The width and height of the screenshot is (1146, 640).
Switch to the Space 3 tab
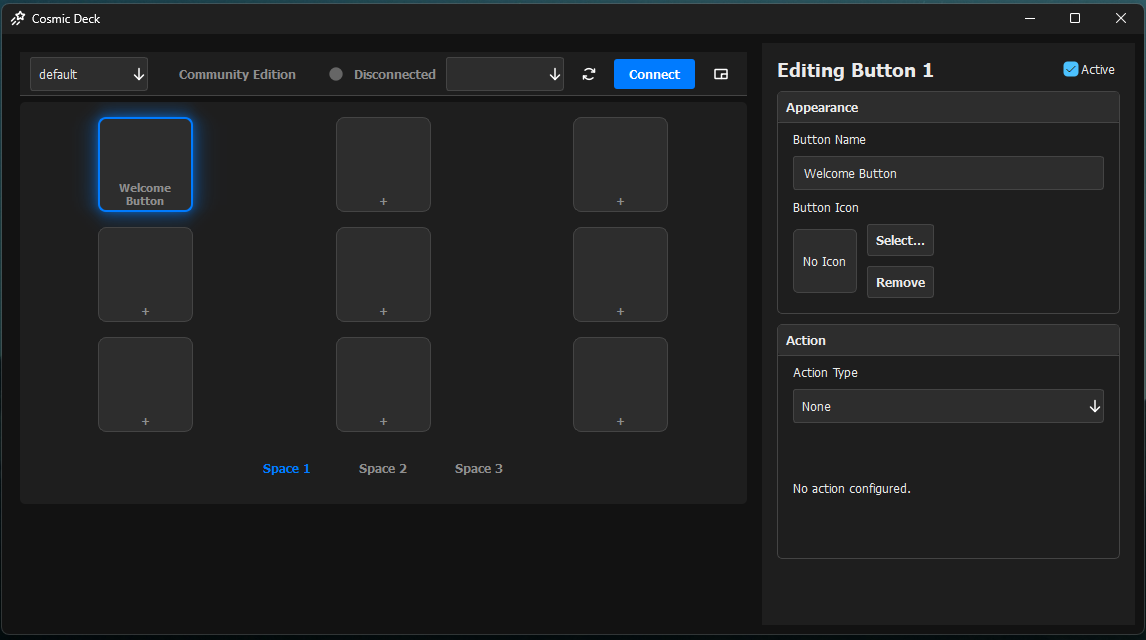[x=479, y=468]
